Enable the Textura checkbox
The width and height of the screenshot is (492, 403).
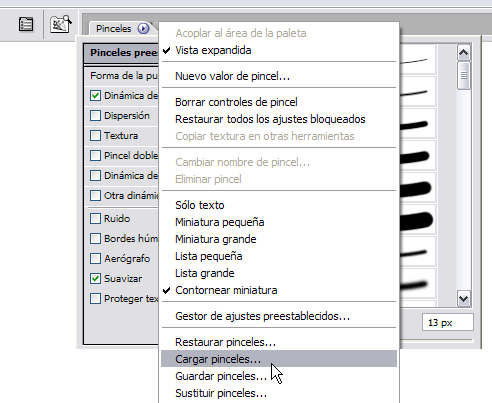[x=95, y=136]
